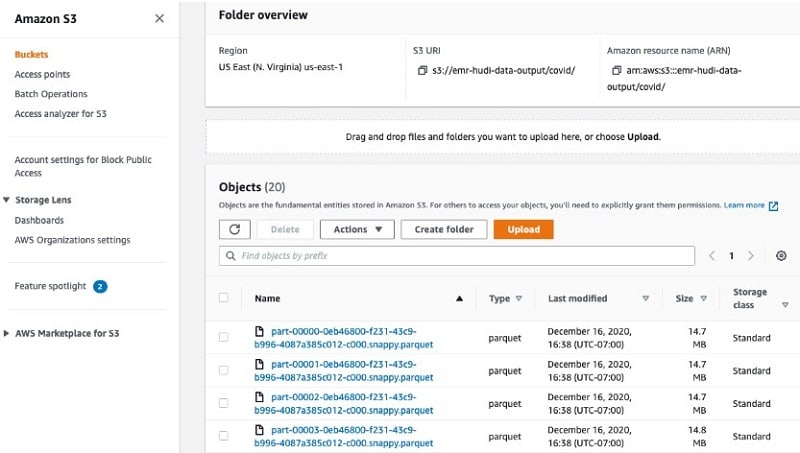
Task: Sort by Last modified column arrow
Action: [645, 298]
